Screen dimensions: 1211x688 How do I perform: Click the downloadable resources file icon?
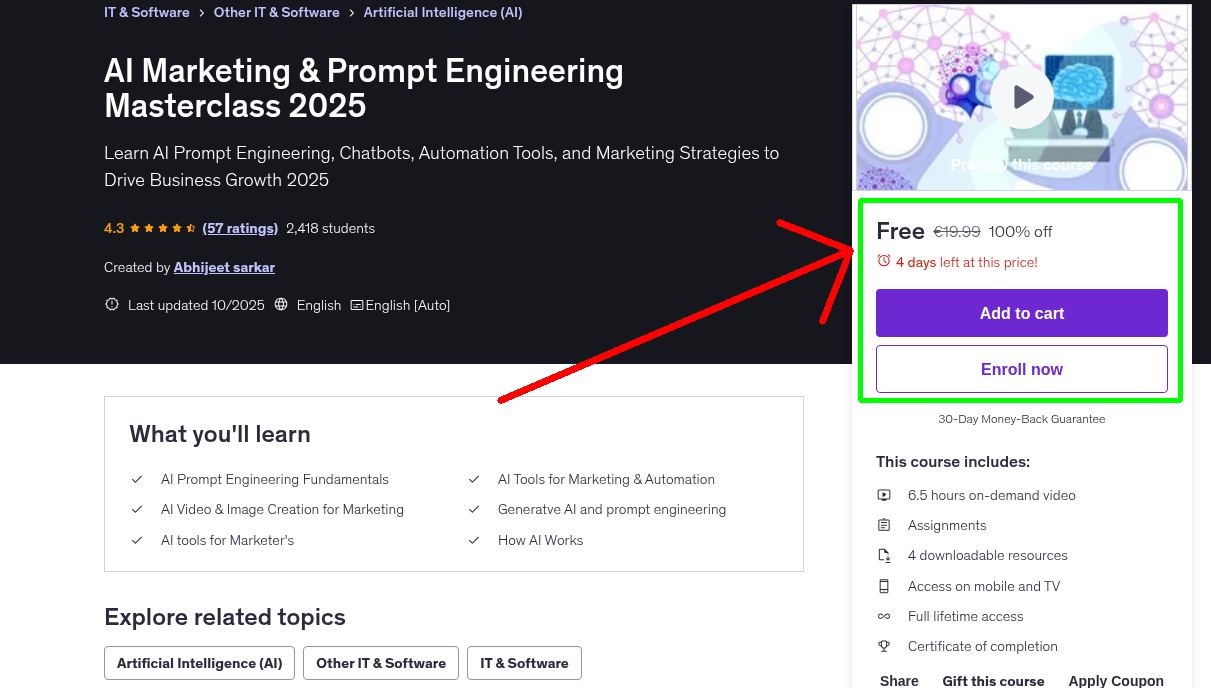(x=884, y=556)
